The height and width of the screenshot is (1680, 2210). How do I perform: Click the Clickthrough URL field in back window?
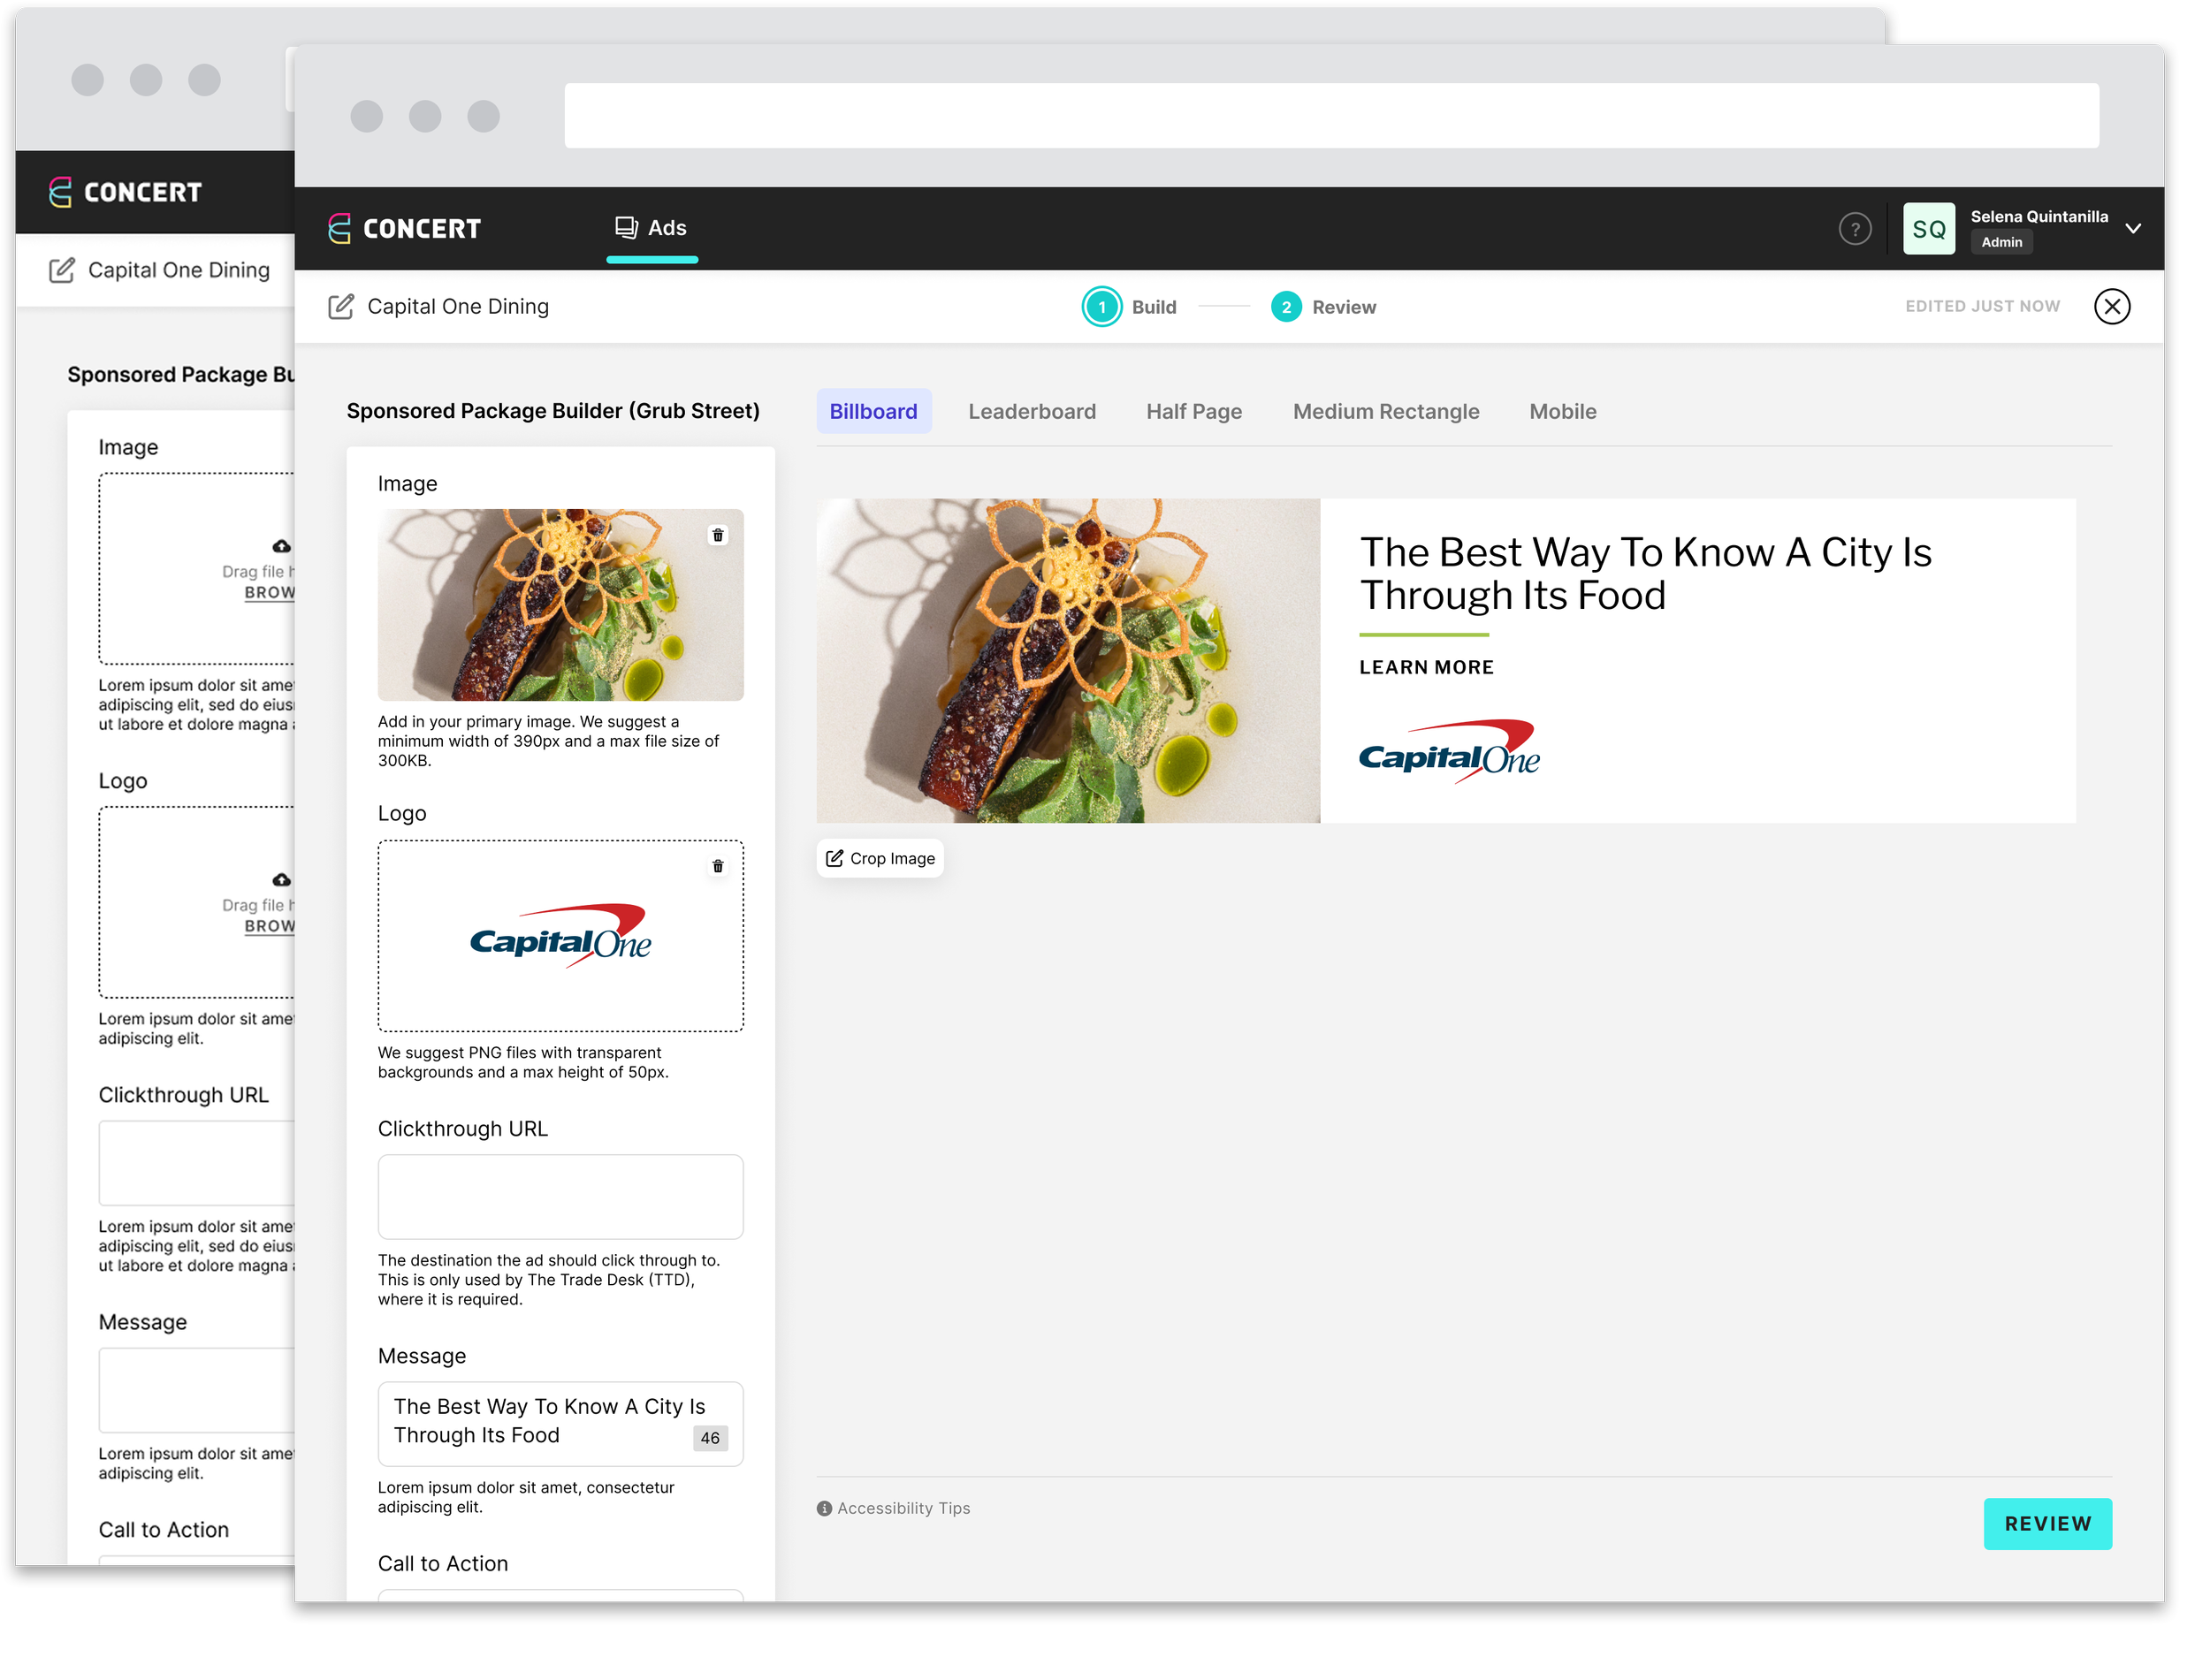click(197, 1163)
